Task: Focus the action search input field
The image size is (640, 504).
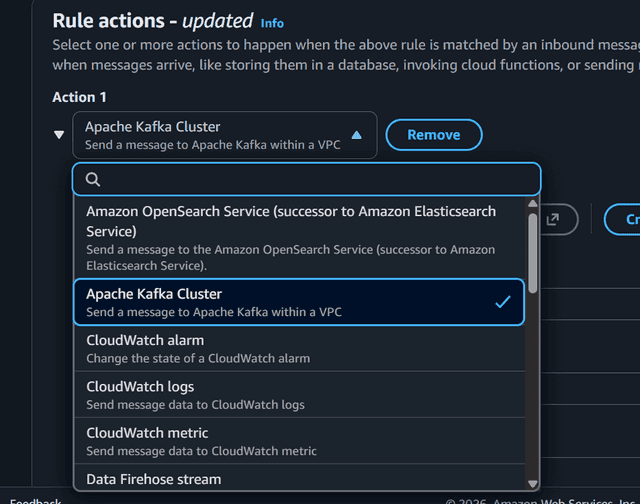Action: click(x=307, y=179)
